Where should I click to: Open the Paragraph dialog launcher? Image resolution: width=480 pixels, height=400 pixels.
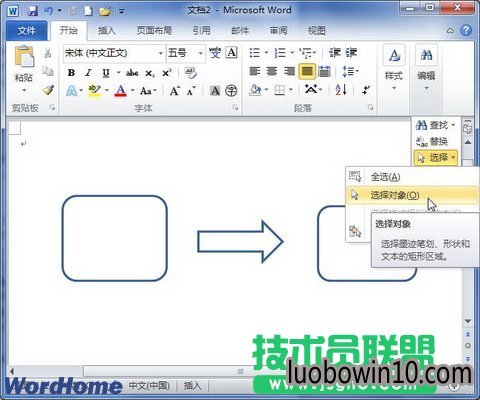tap(370, 107)
